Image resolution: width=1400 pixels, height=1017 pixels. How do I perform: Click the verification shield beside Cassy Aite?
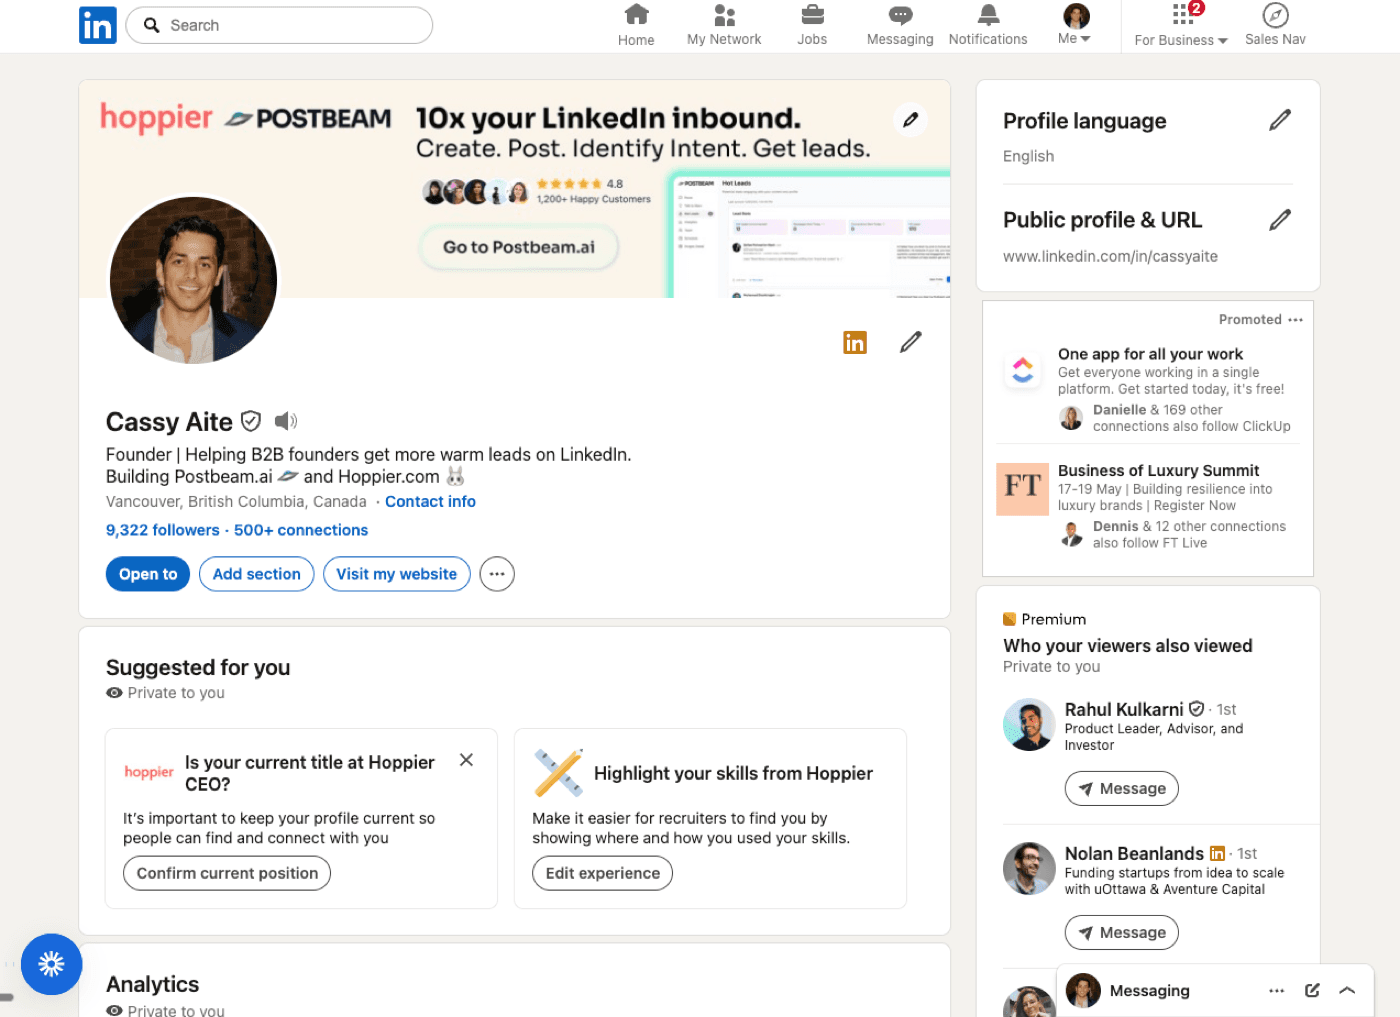(x=251, y=422)
